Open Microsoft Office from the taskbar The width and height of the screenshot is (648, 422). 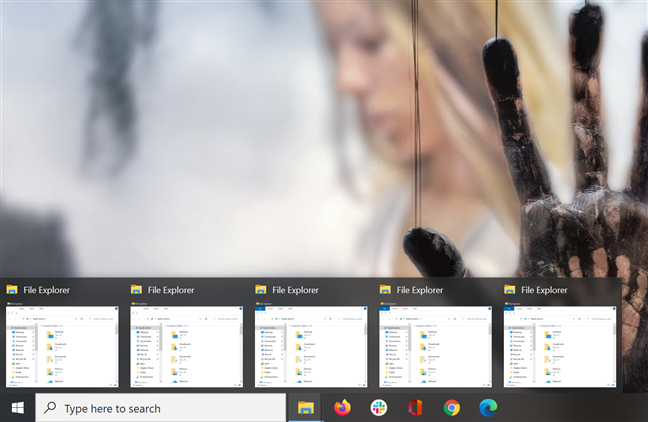click(x=415, y=408)
